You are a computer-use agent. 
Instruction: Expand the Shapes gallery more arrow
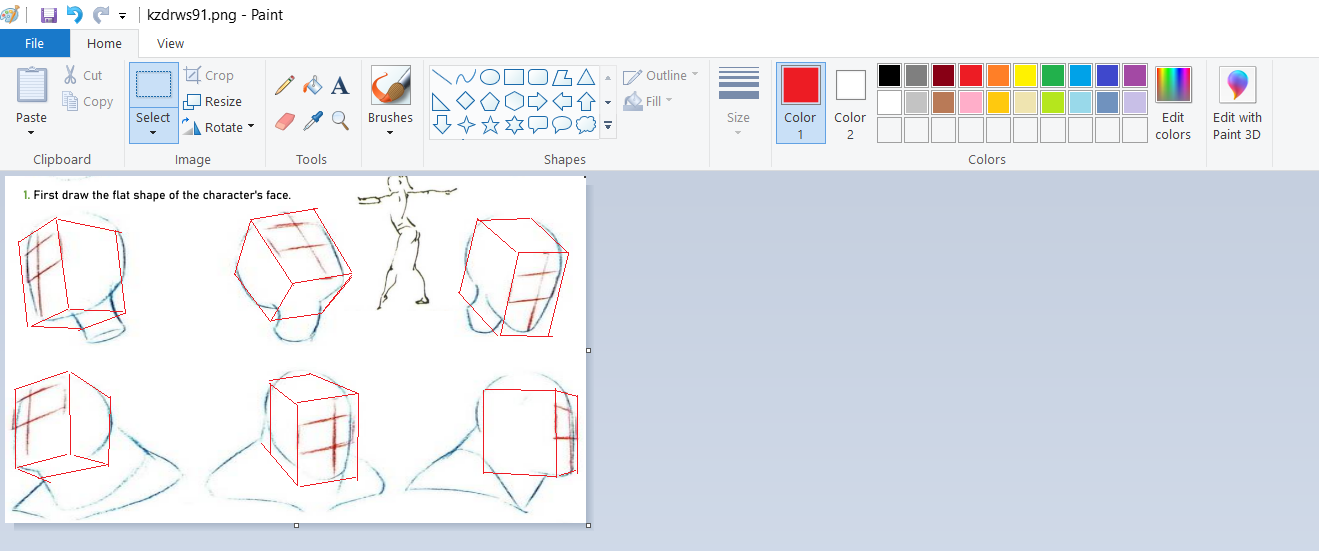(x=608, y=126)
